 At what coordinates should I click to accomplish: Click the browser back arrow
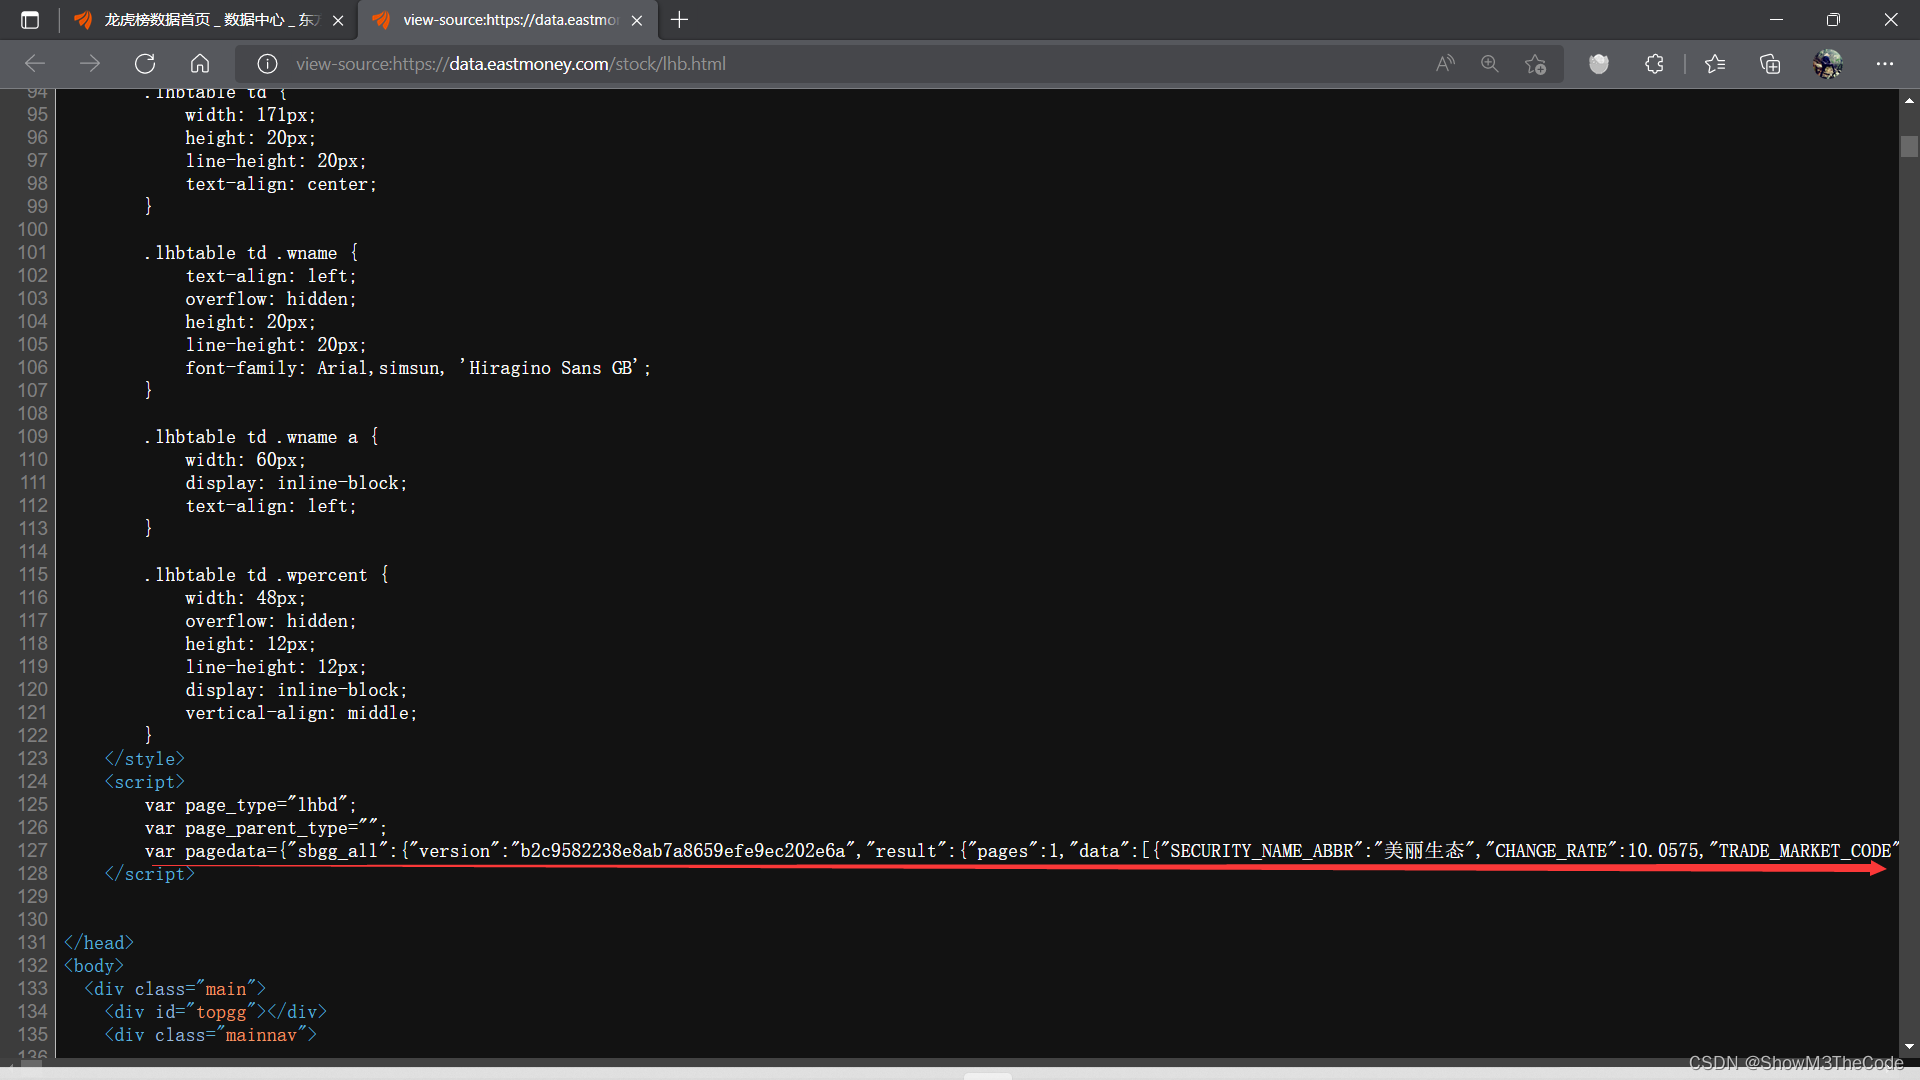[x=35, y=64]
